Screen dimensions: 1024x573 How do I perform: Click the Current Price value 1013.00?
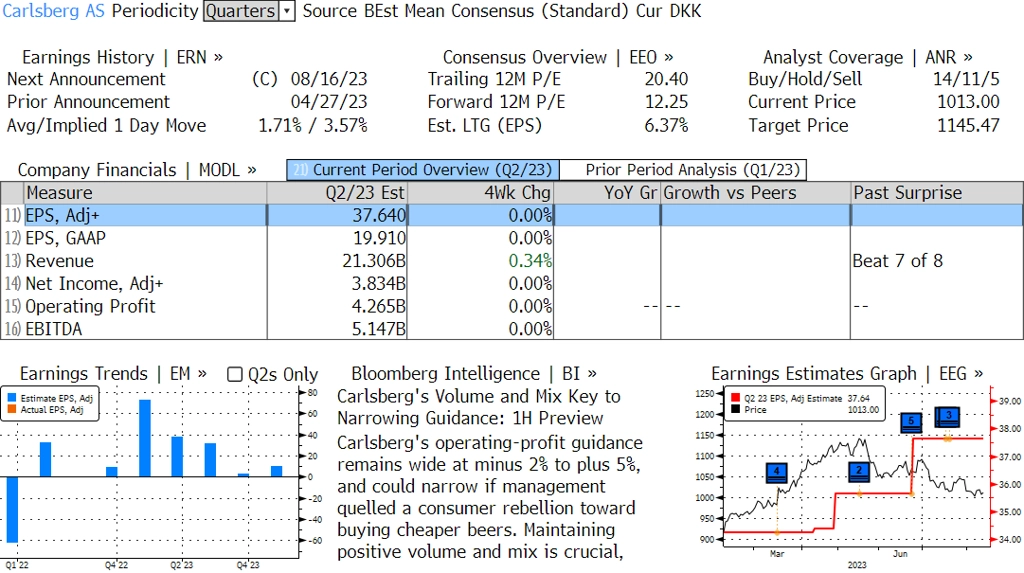968,102
